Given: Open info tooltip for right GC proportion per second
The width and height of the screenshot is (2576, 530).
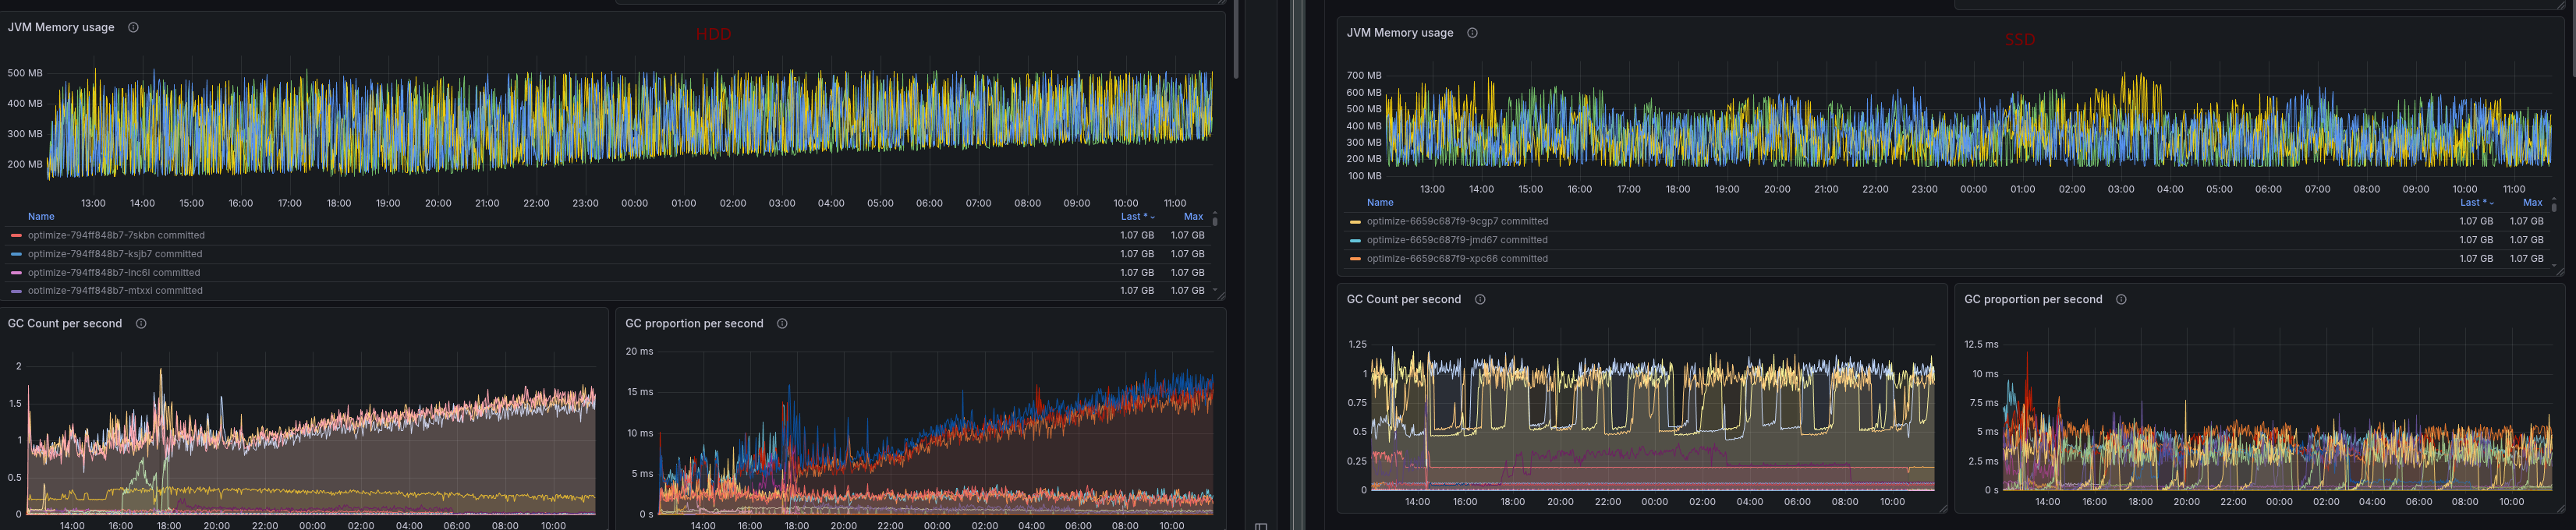Looking at the screenshot, I should [x=2121, y=299].
